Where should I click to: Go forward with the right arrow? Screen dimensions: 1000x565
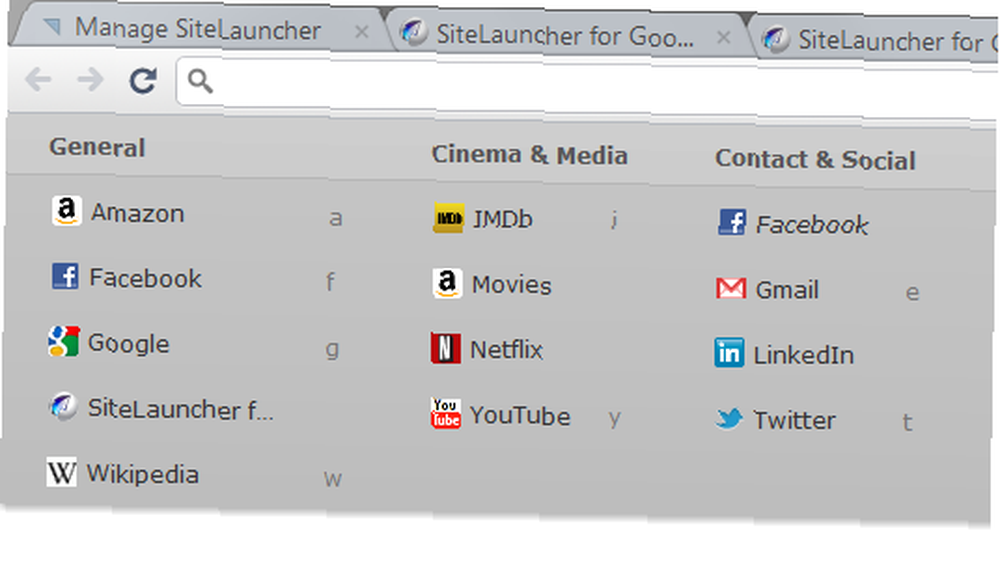tap(90, 80)
